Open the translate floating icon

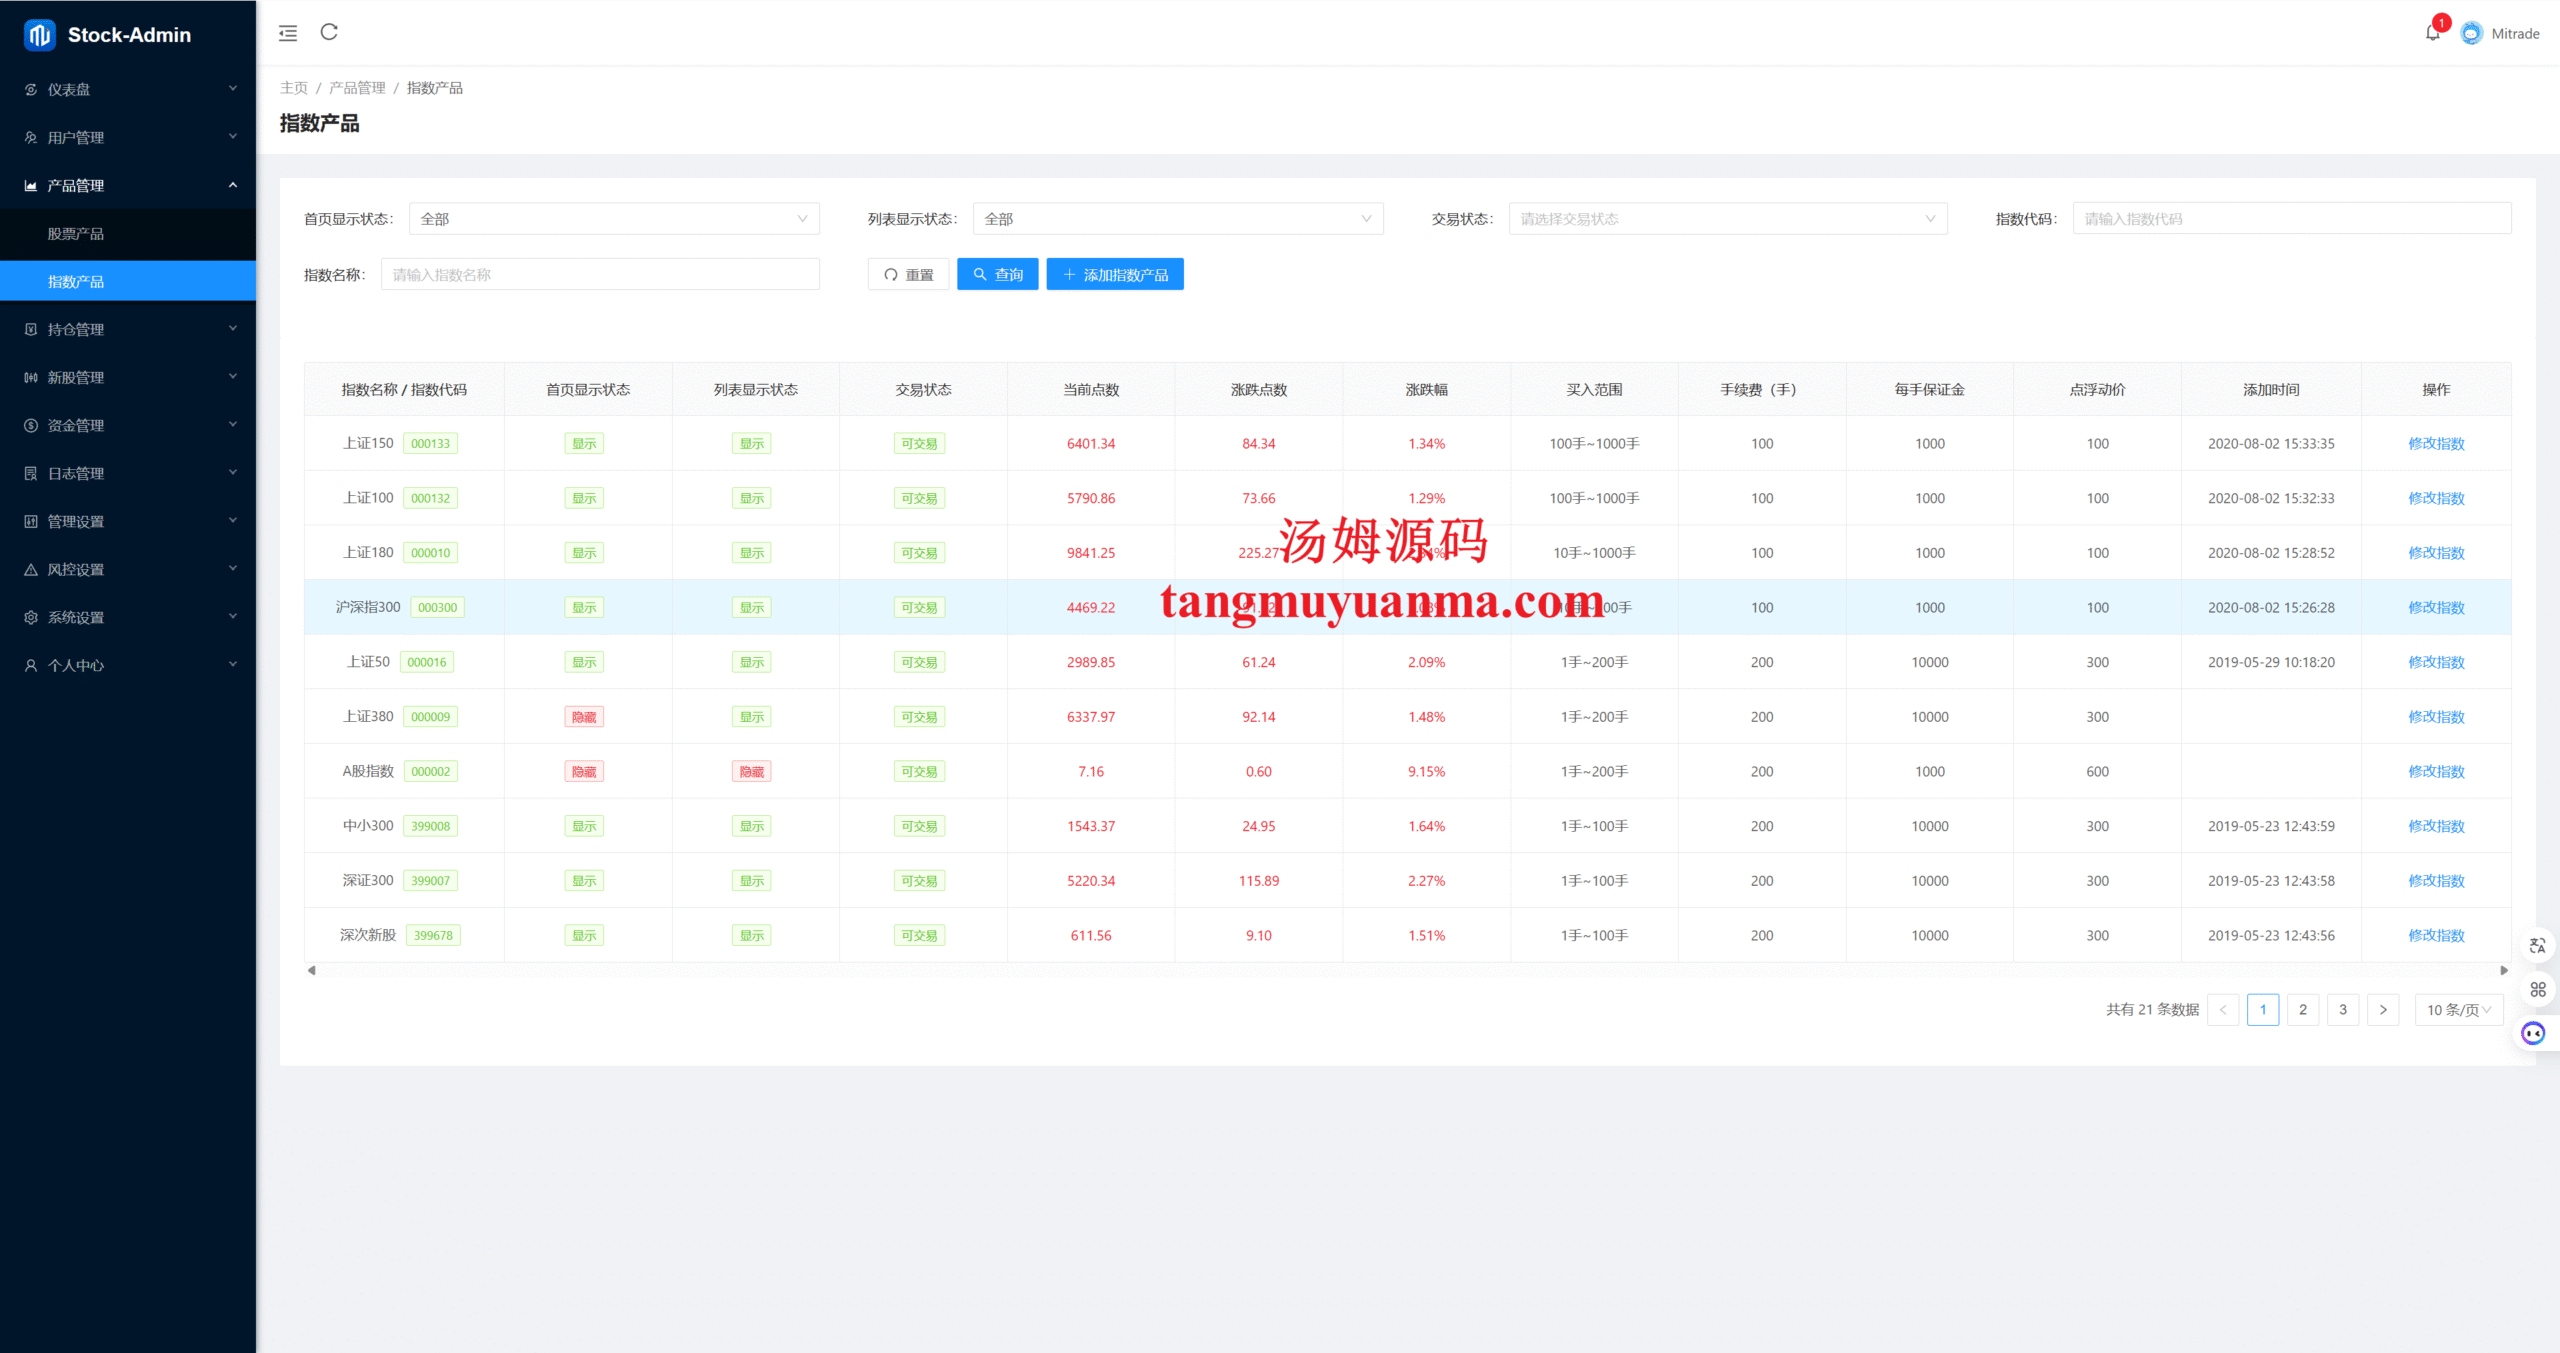pos(2537,945)
